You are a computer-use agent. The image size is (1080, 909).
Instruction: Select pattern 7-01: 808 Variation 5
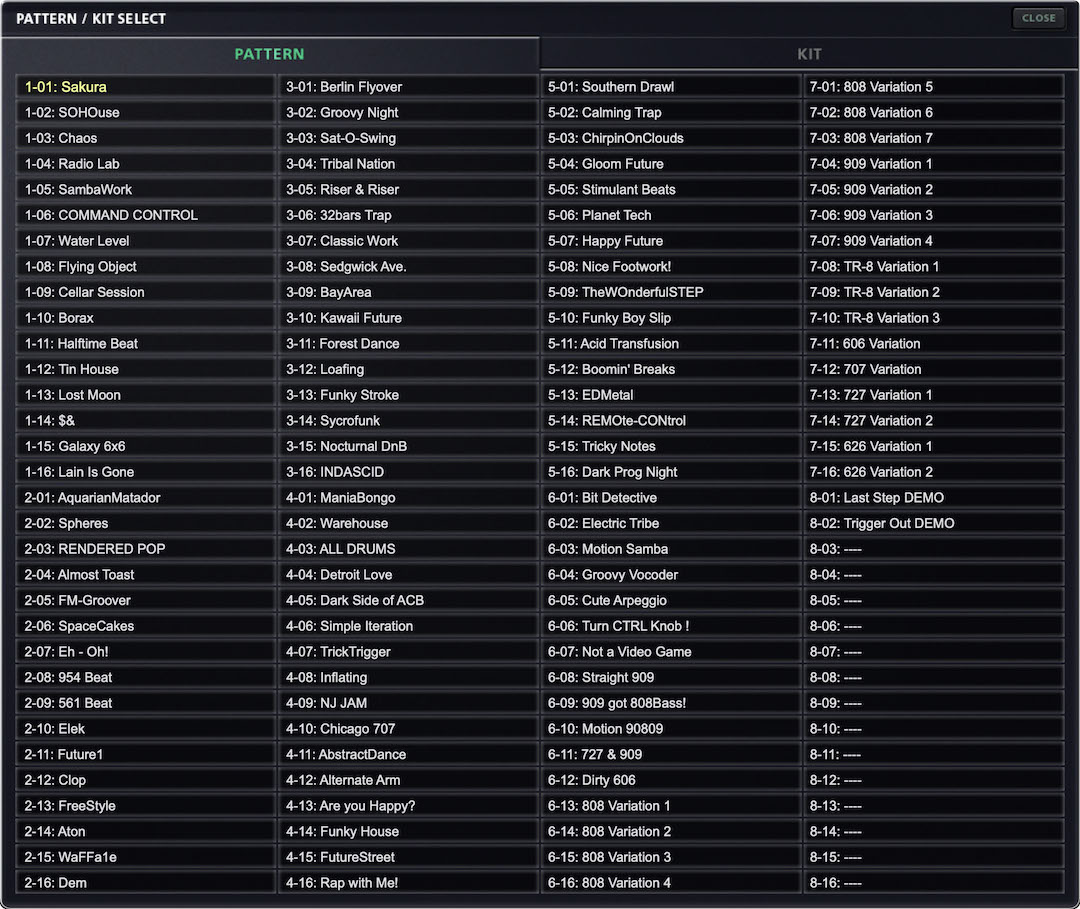point(932,87)
